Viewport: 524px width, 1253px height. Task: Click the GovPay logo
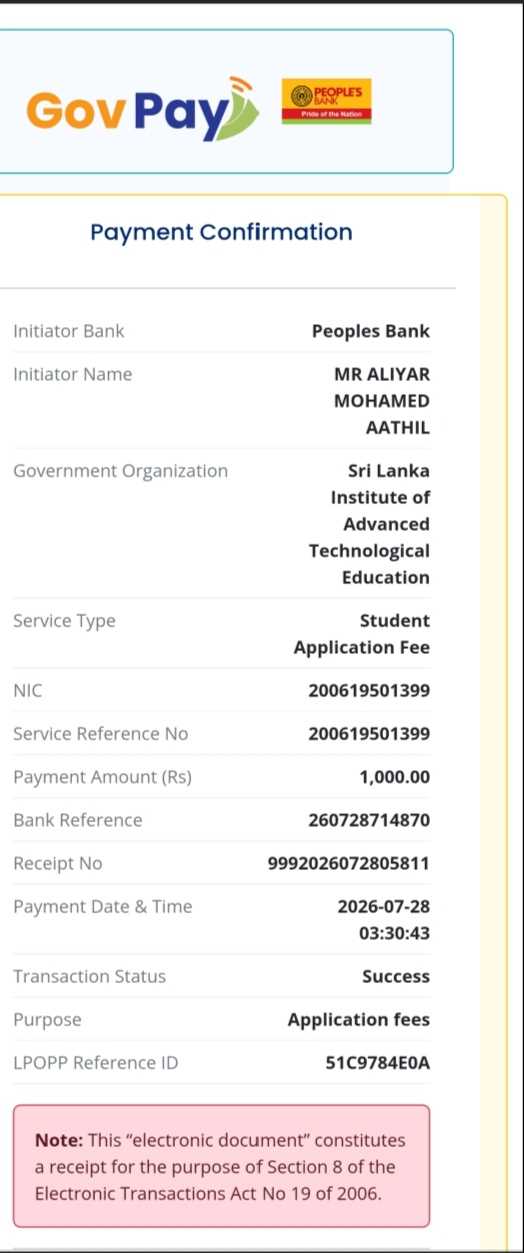point(142,108)
